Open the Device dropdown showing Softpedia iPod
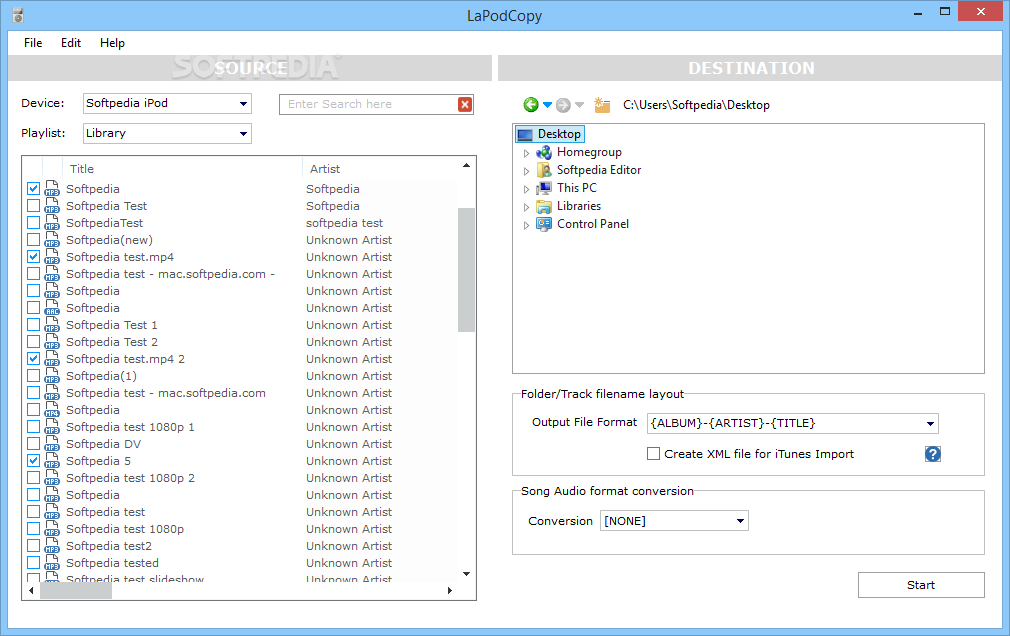1010x636 pixels. (167, 103)
